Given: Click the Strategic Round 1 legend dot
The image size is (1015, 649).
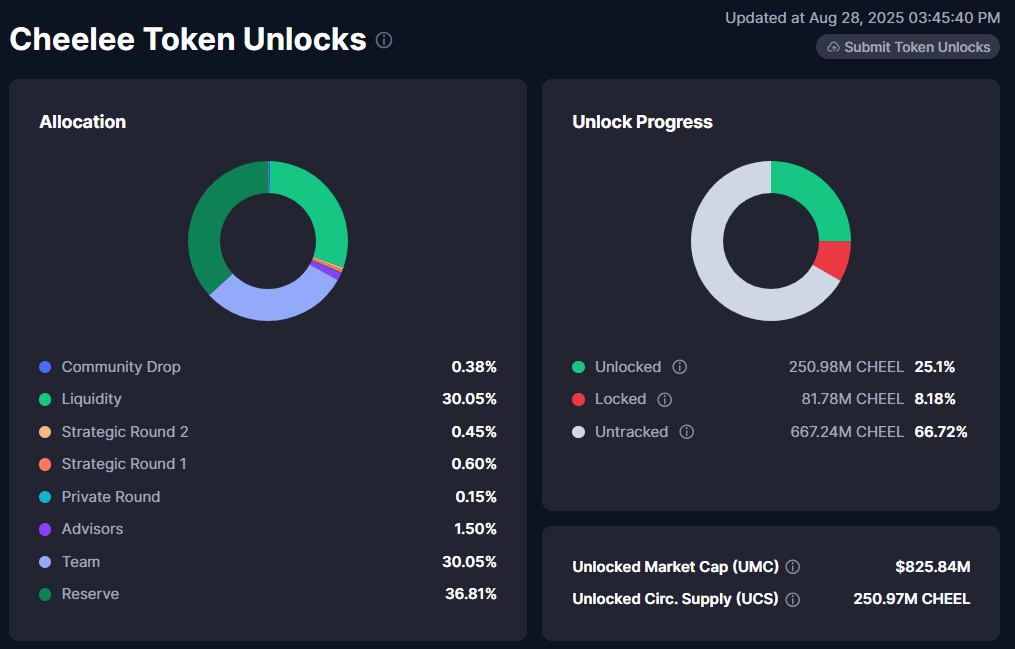Looking at the screenshot, I should 45,464.
